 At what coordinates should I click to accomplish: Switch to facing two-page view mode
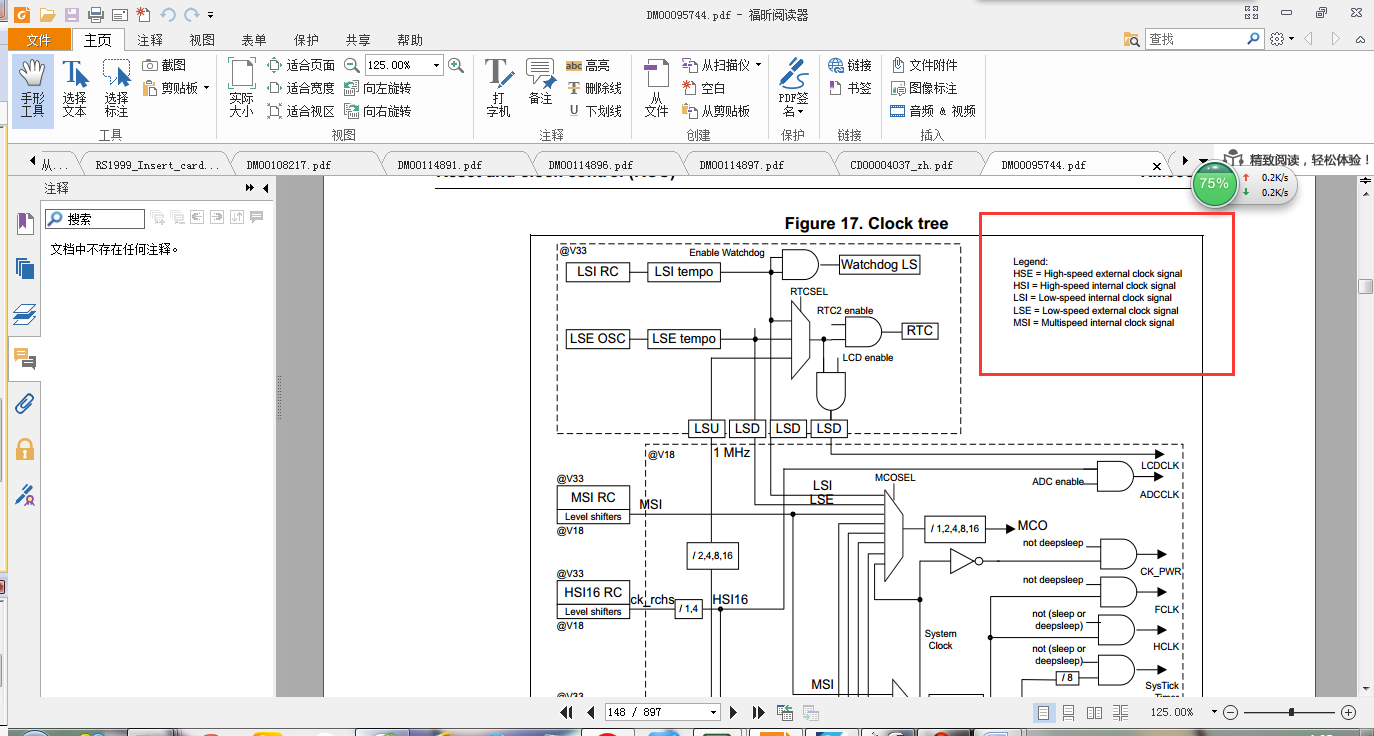coord(1095,712)
